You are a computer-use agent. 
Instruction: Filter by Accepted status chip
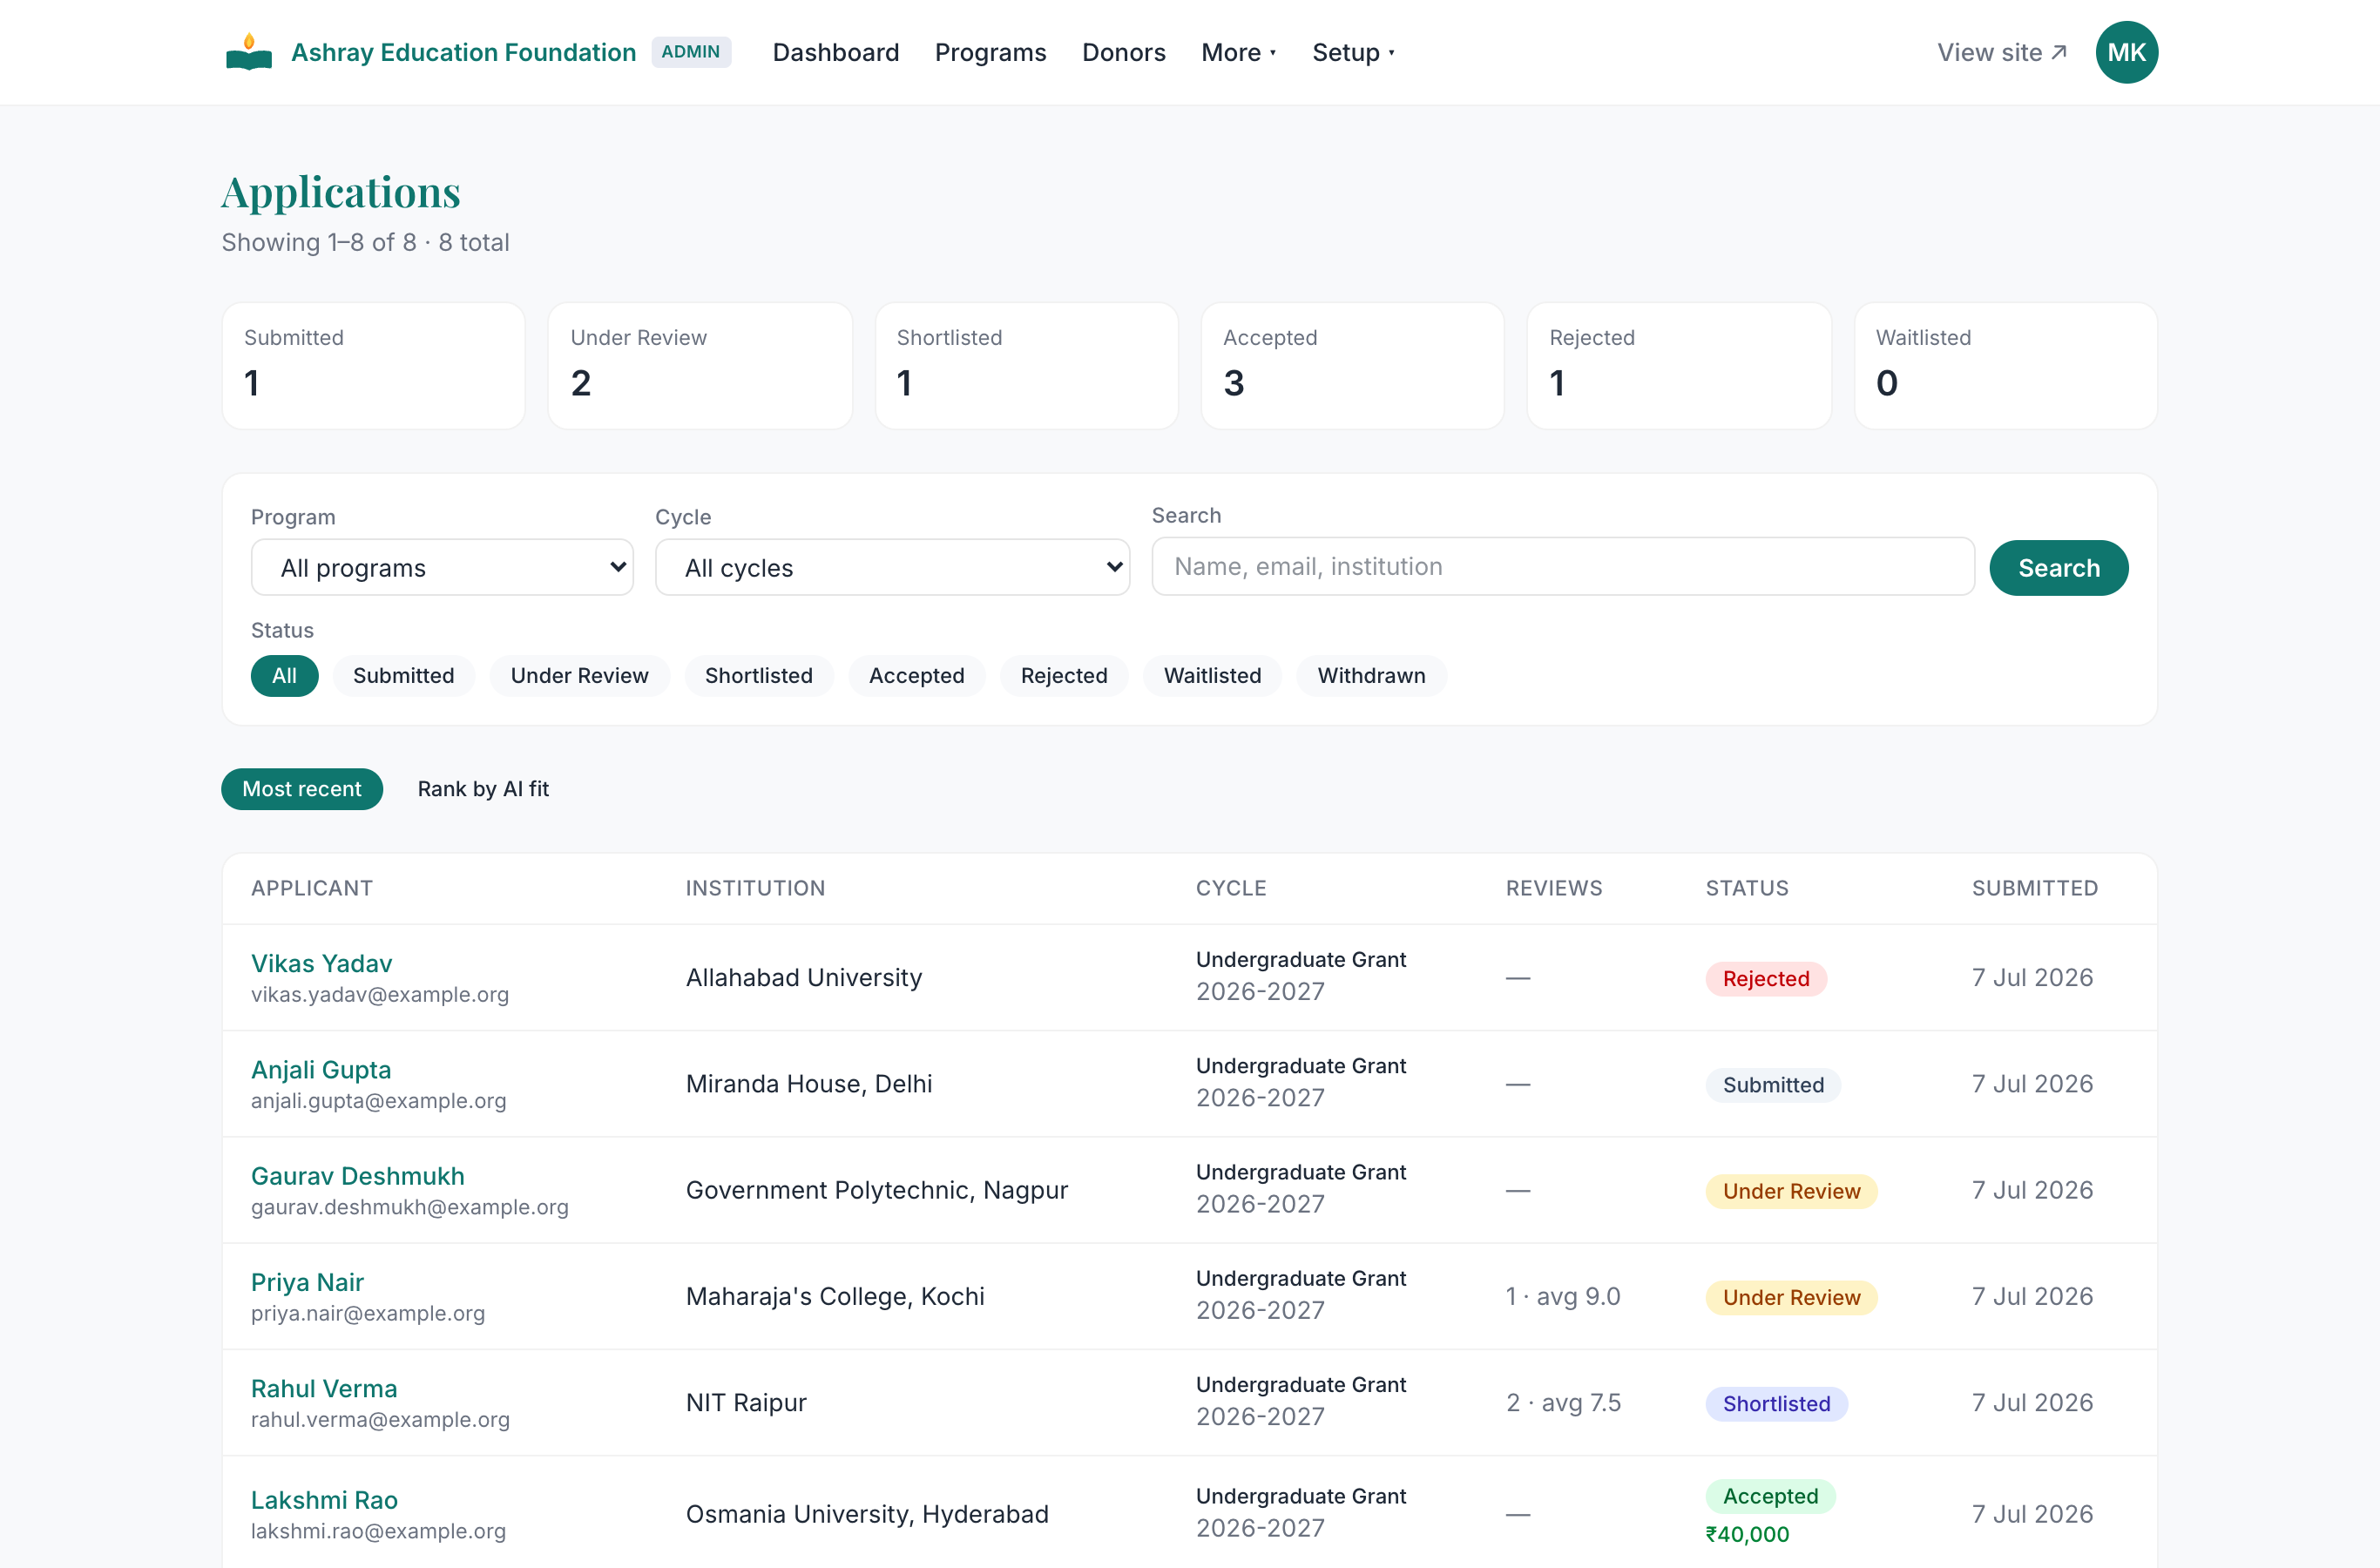pos(916,676)
